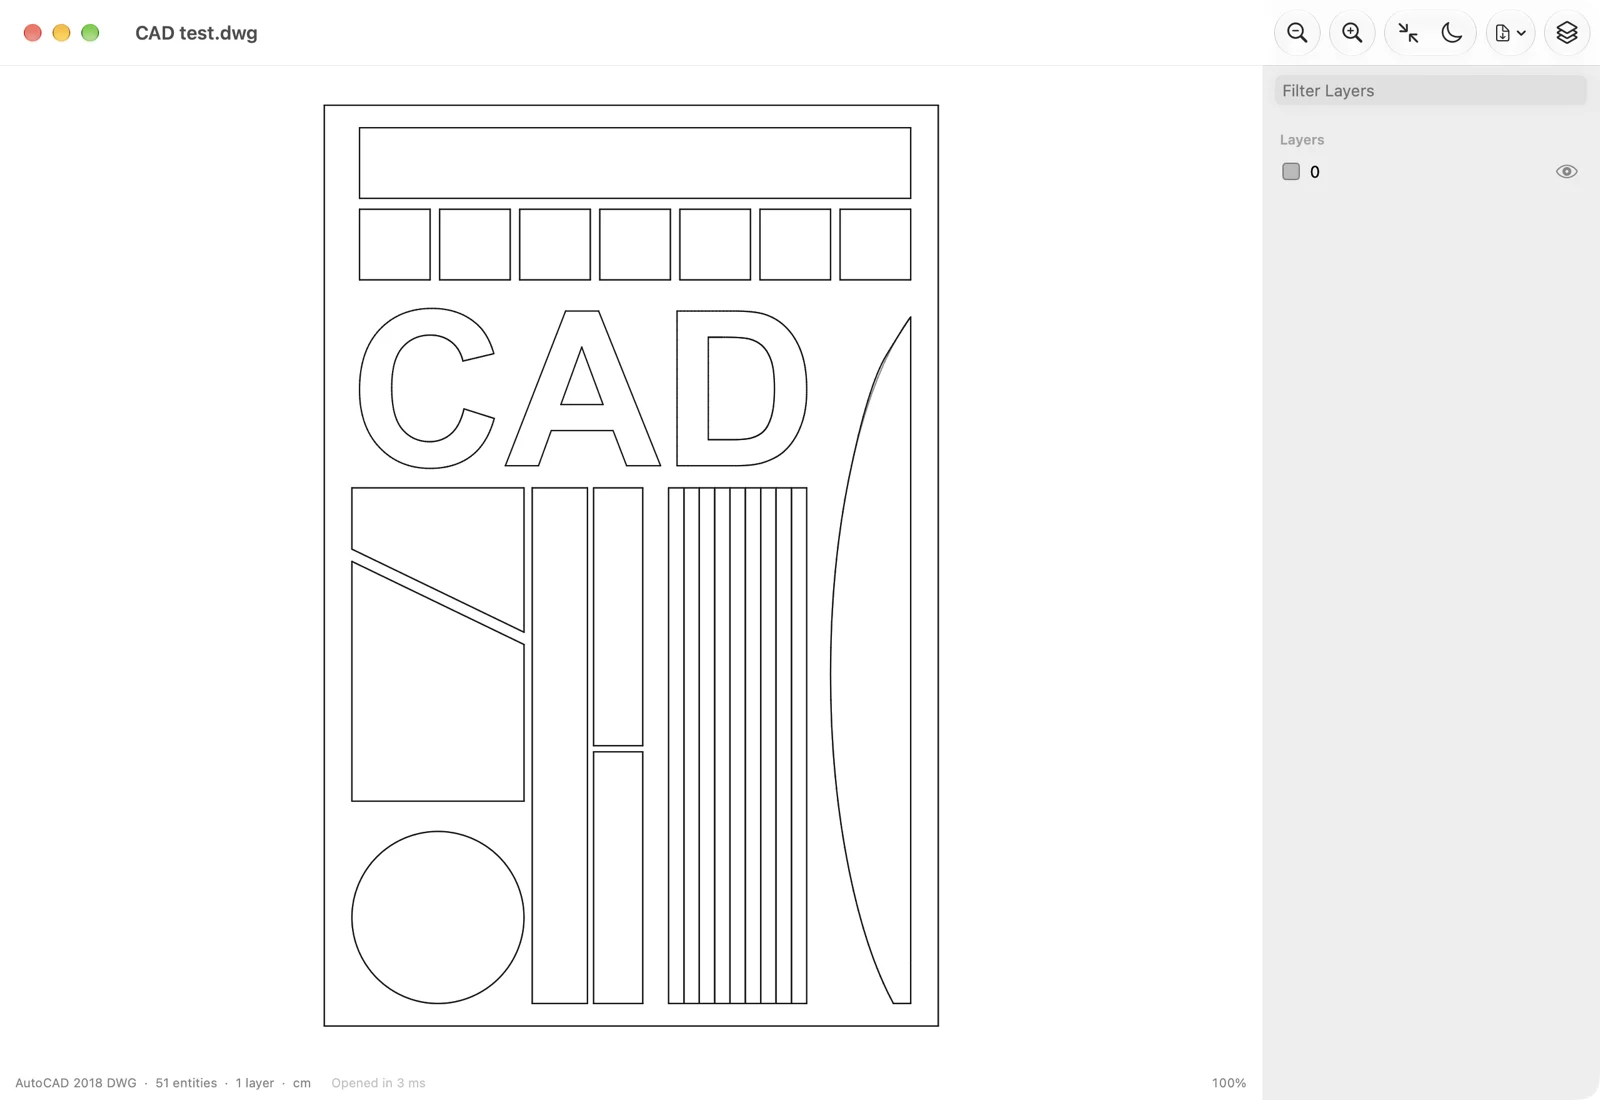This screenshot has height=1100, width=1600.
Task: Click the AutoCAD 2018 DWG status text
Action: coord(76,1083)
